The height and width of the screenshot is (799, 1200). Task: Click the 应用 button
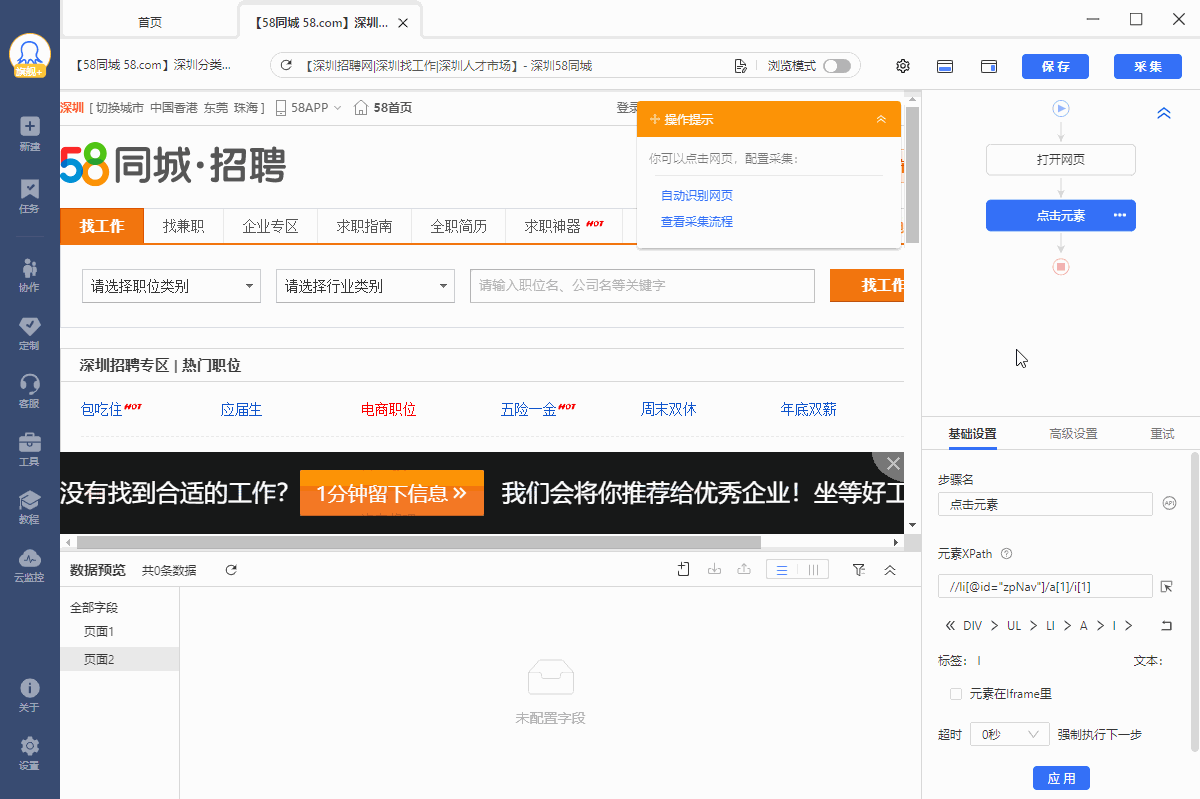point(1061,778)
